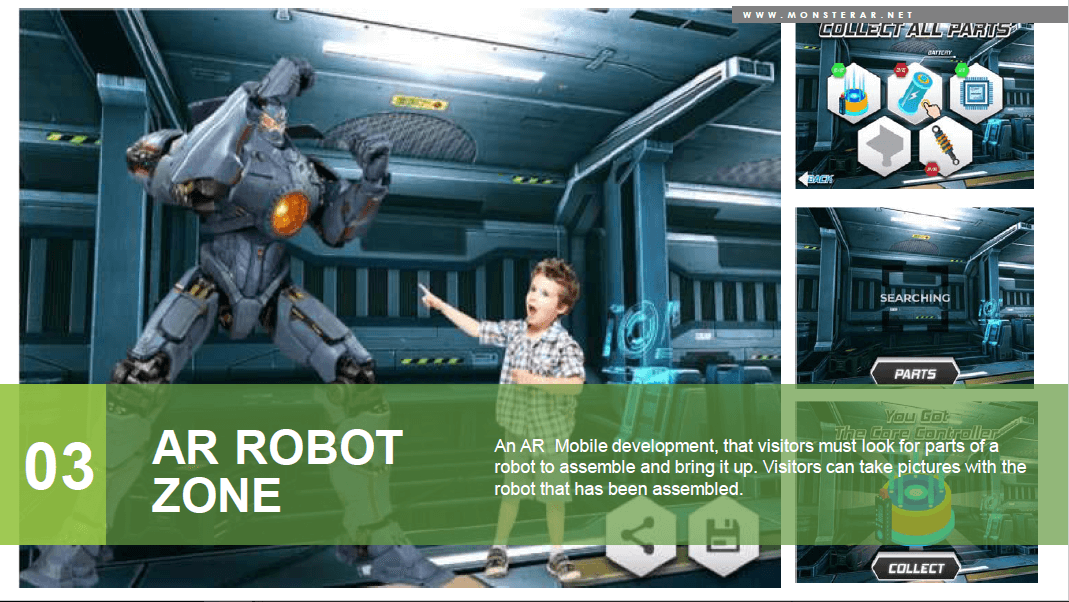Viewport: 1069px width, 602px height.
Task: Click the "An AR Mobile development" description paragraph
Action: (760, 467)
